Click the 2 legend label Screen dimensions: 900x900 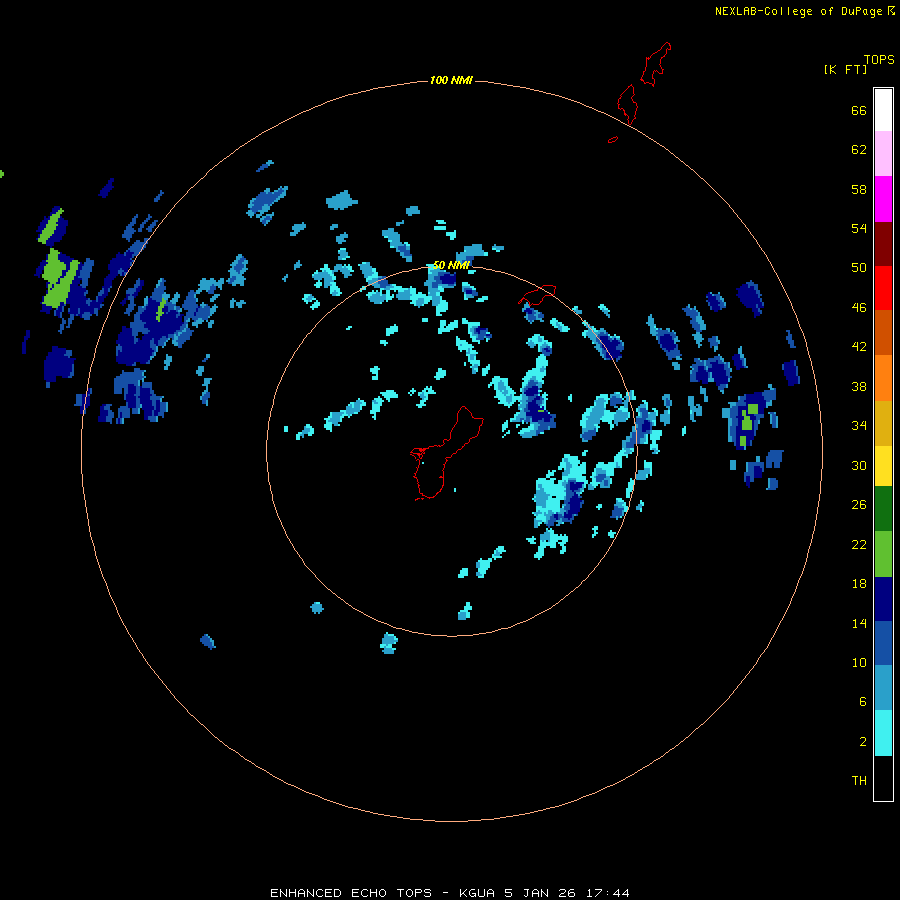click(862, 742)
